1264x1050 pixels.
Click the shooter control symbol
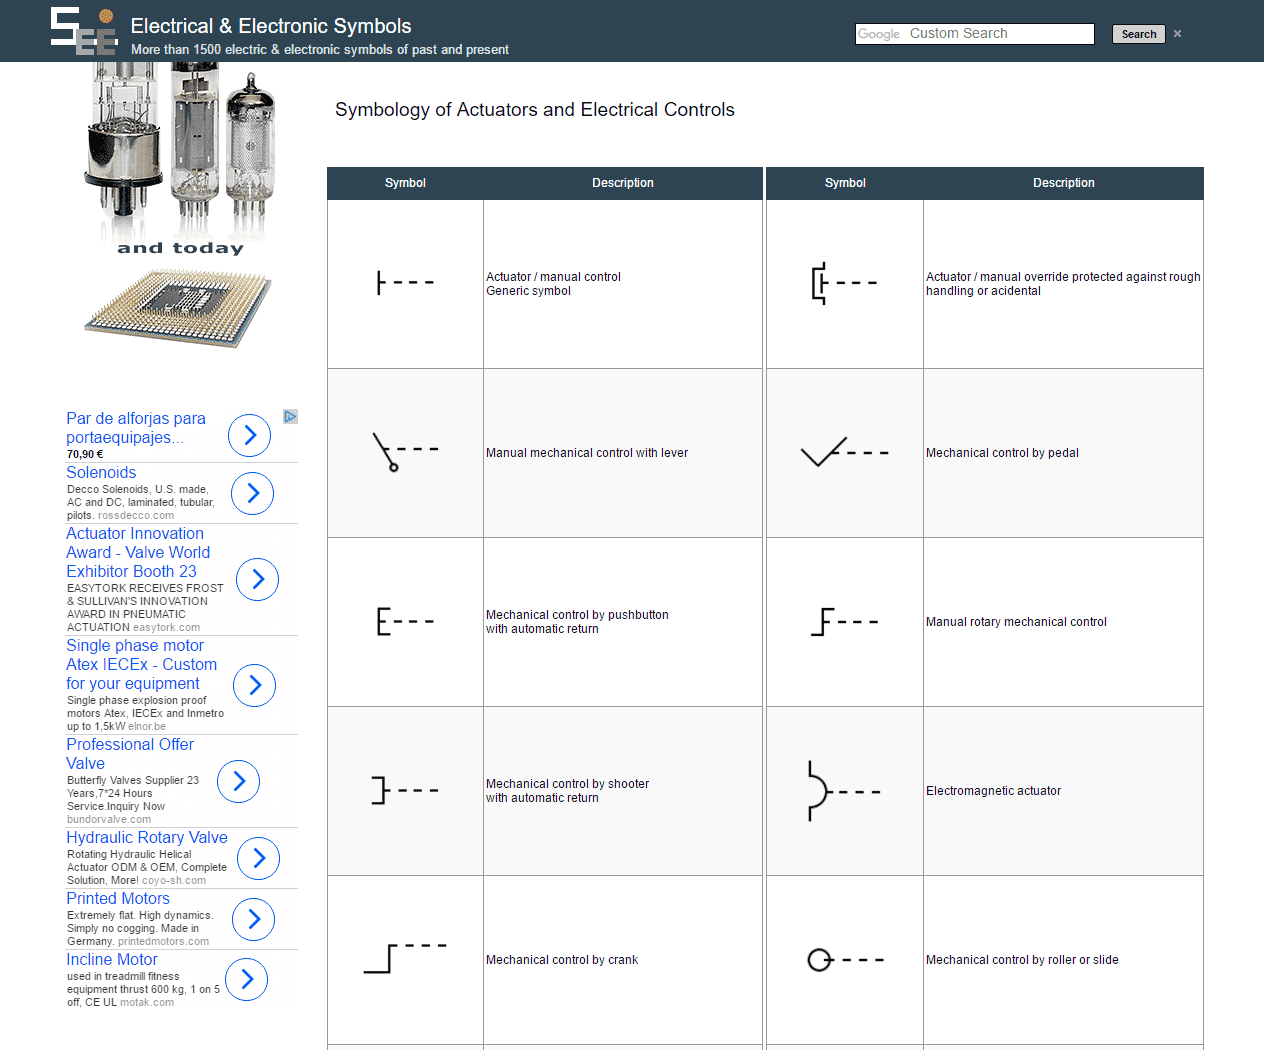(405, 790)
